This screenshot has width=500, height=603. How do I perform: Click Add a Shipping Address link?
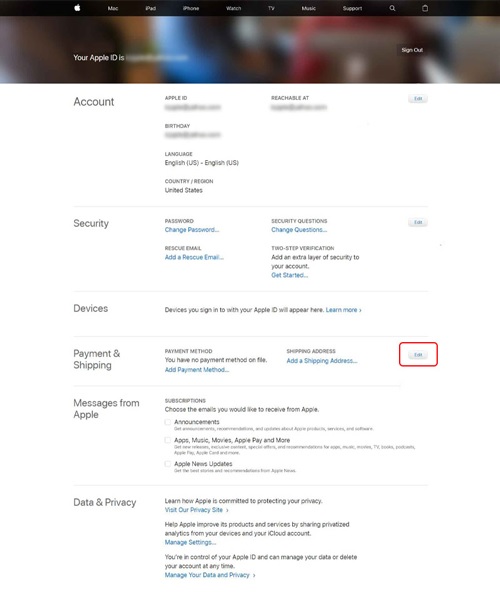tap(322, 361)
